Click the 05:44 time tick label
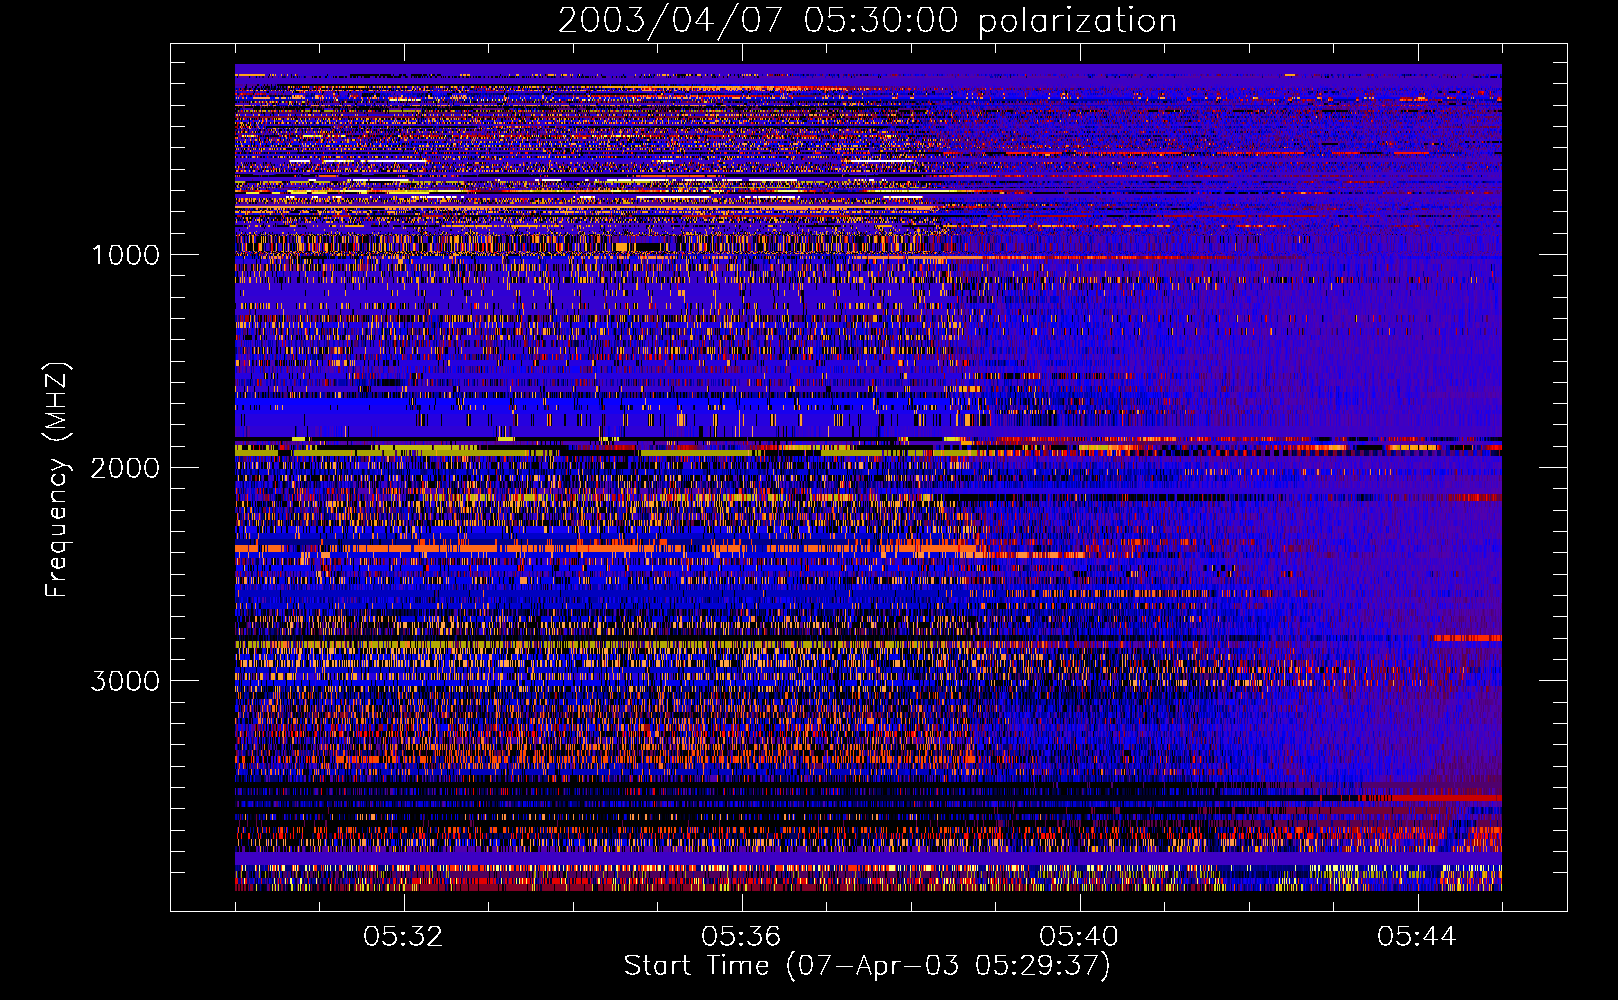This screenshot has width=1618, height=1000. pyautogui.click(x=1417, y=937)
